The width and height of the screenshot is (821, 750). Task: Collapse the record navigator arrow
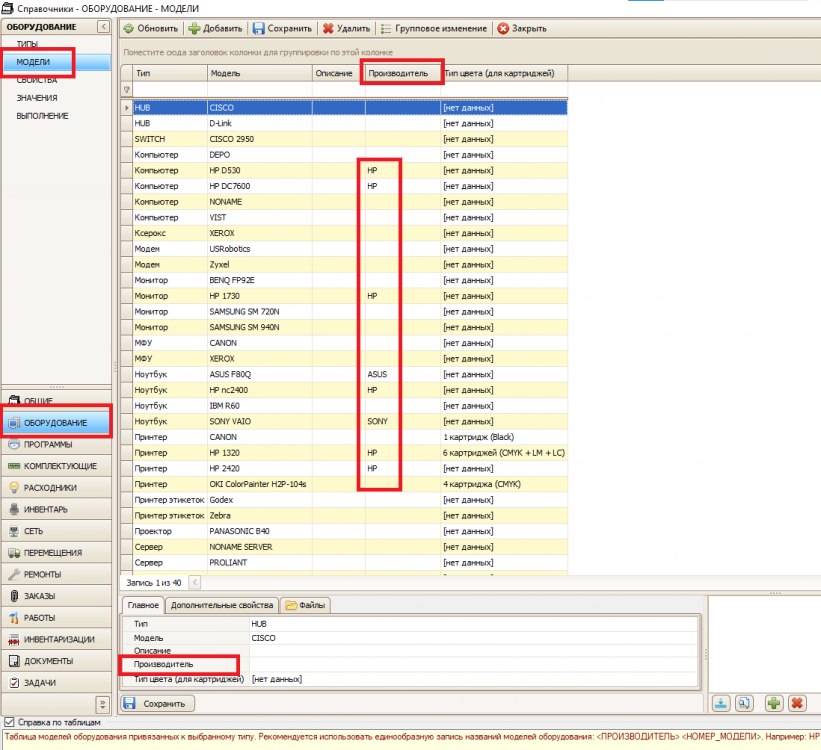[x=194, y=582]
